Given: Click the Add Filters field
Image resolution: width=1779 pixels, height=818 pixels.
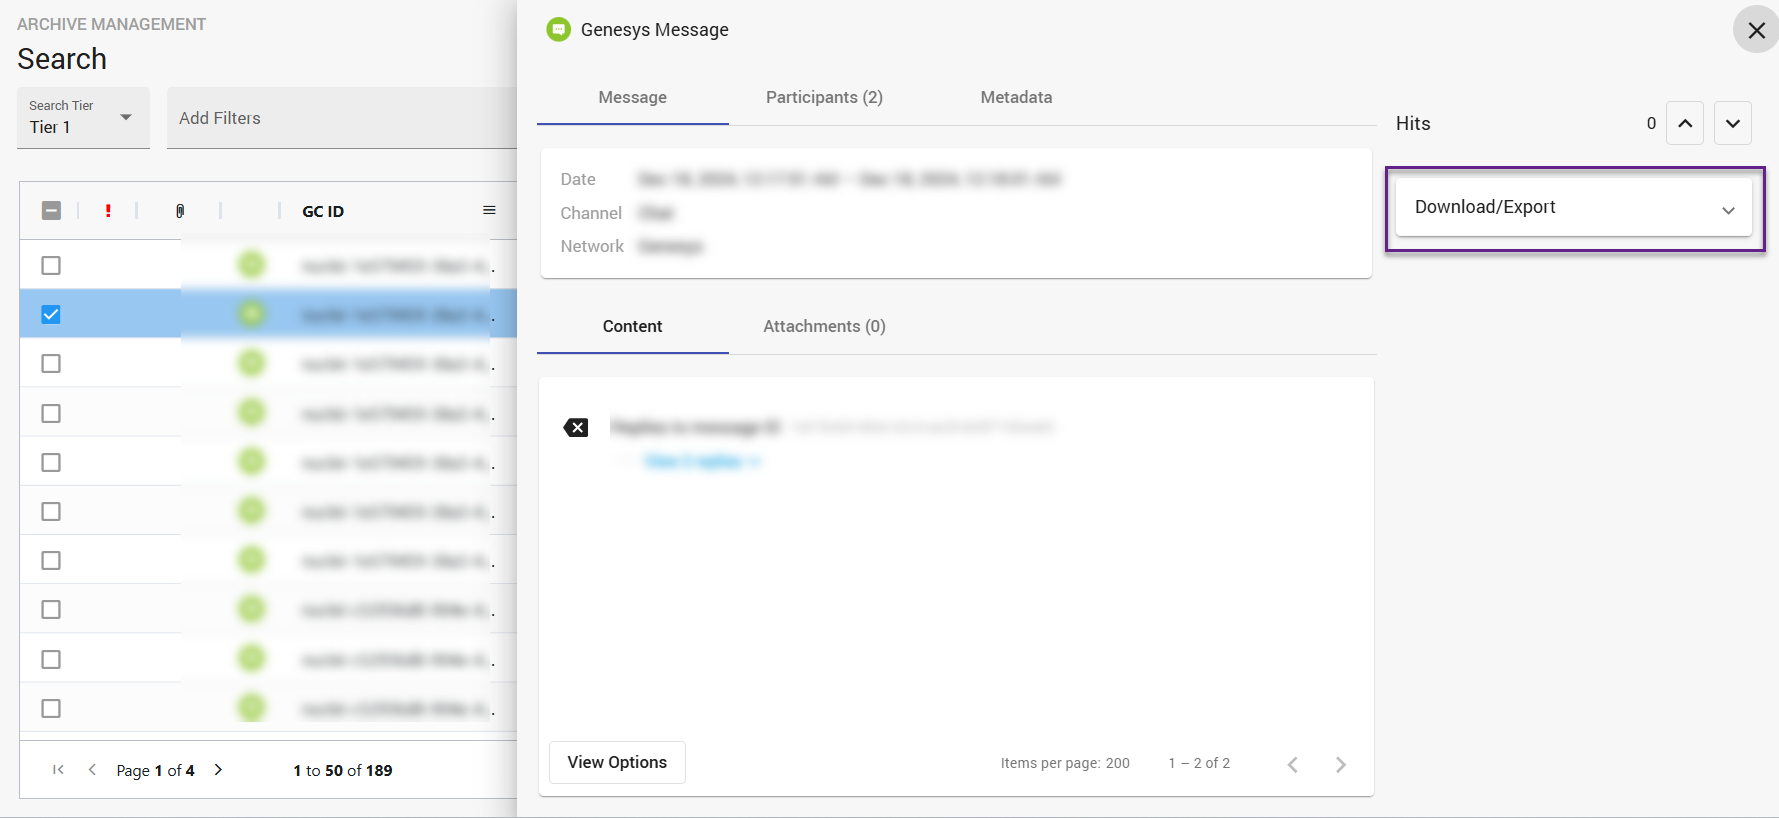Looking at the screenshot, I should (342, 118).
